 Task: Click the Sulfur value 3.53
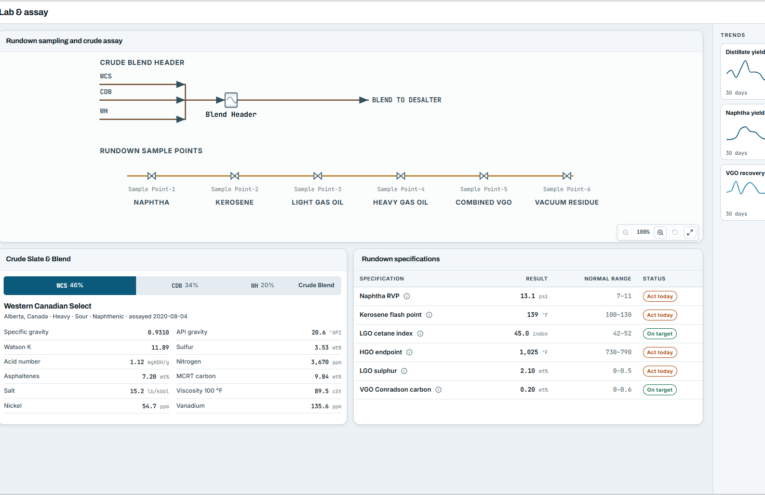(x=322, y=348)
